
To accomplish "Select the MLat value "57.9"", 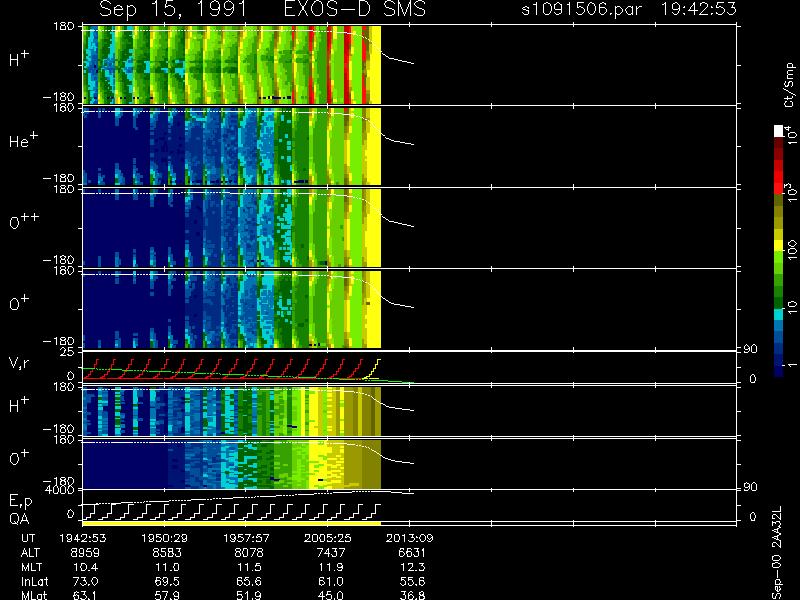I will pyautogui.click(x=167, y=595).
